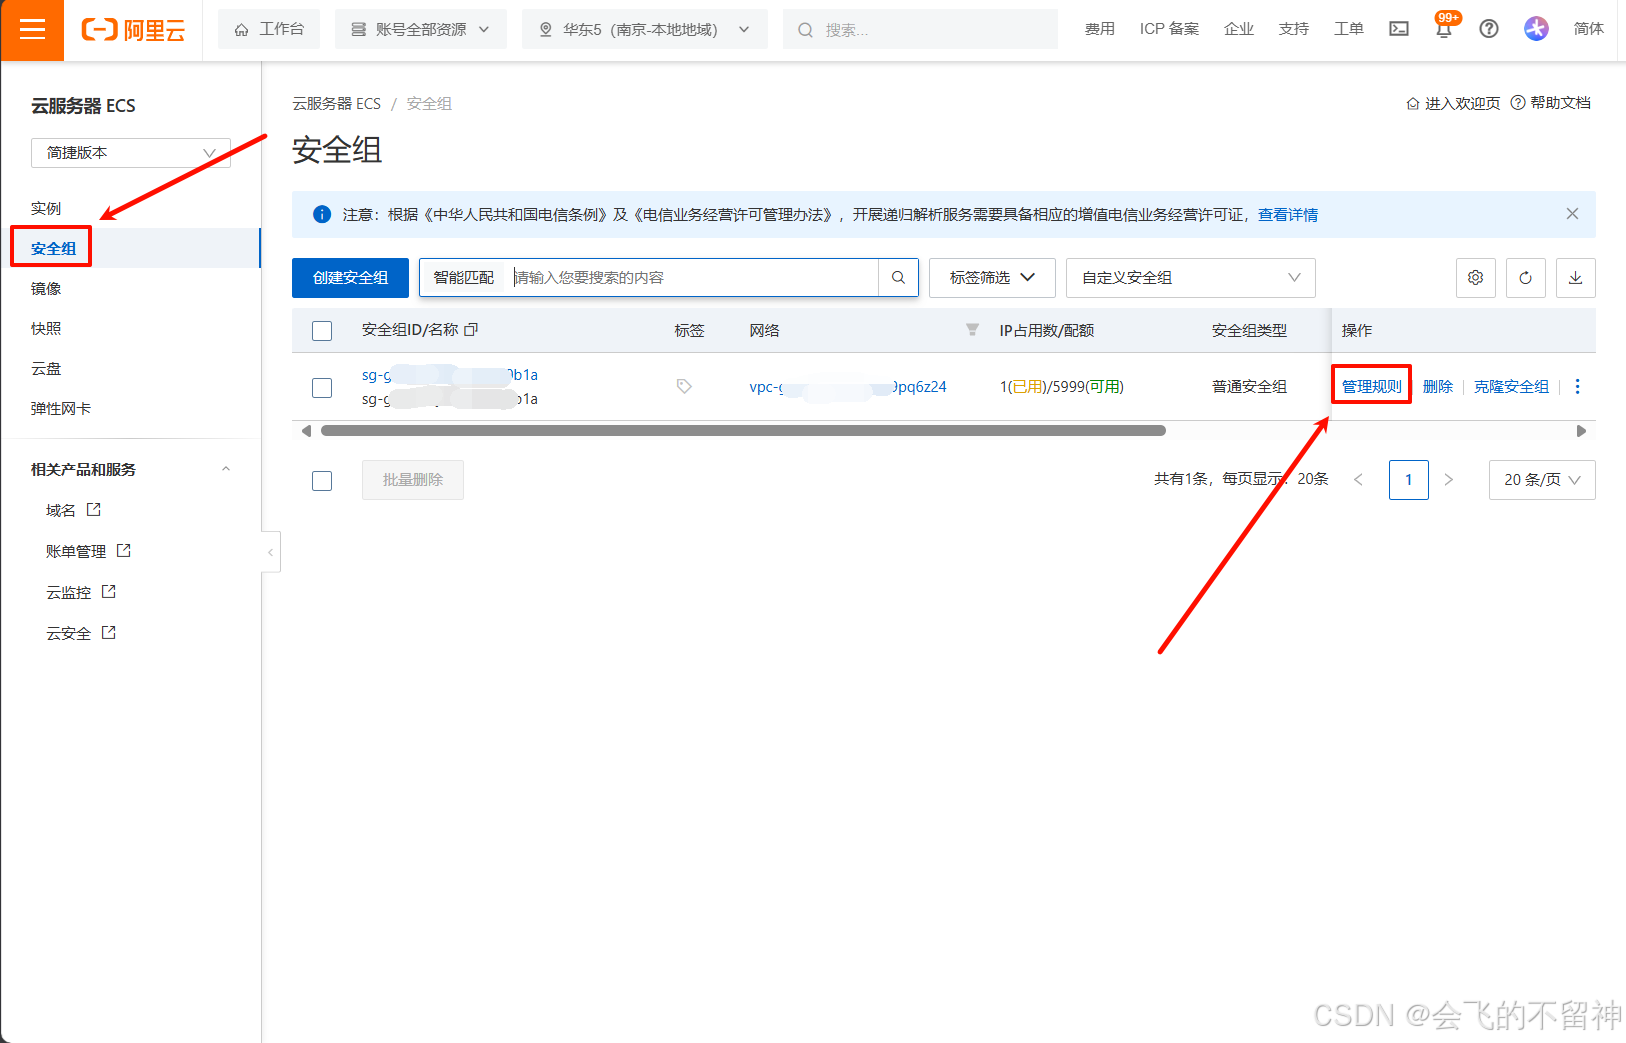Open the sg- security group ID link
This screenshot has width=1626, height=1043.
[x=450, y=375]
